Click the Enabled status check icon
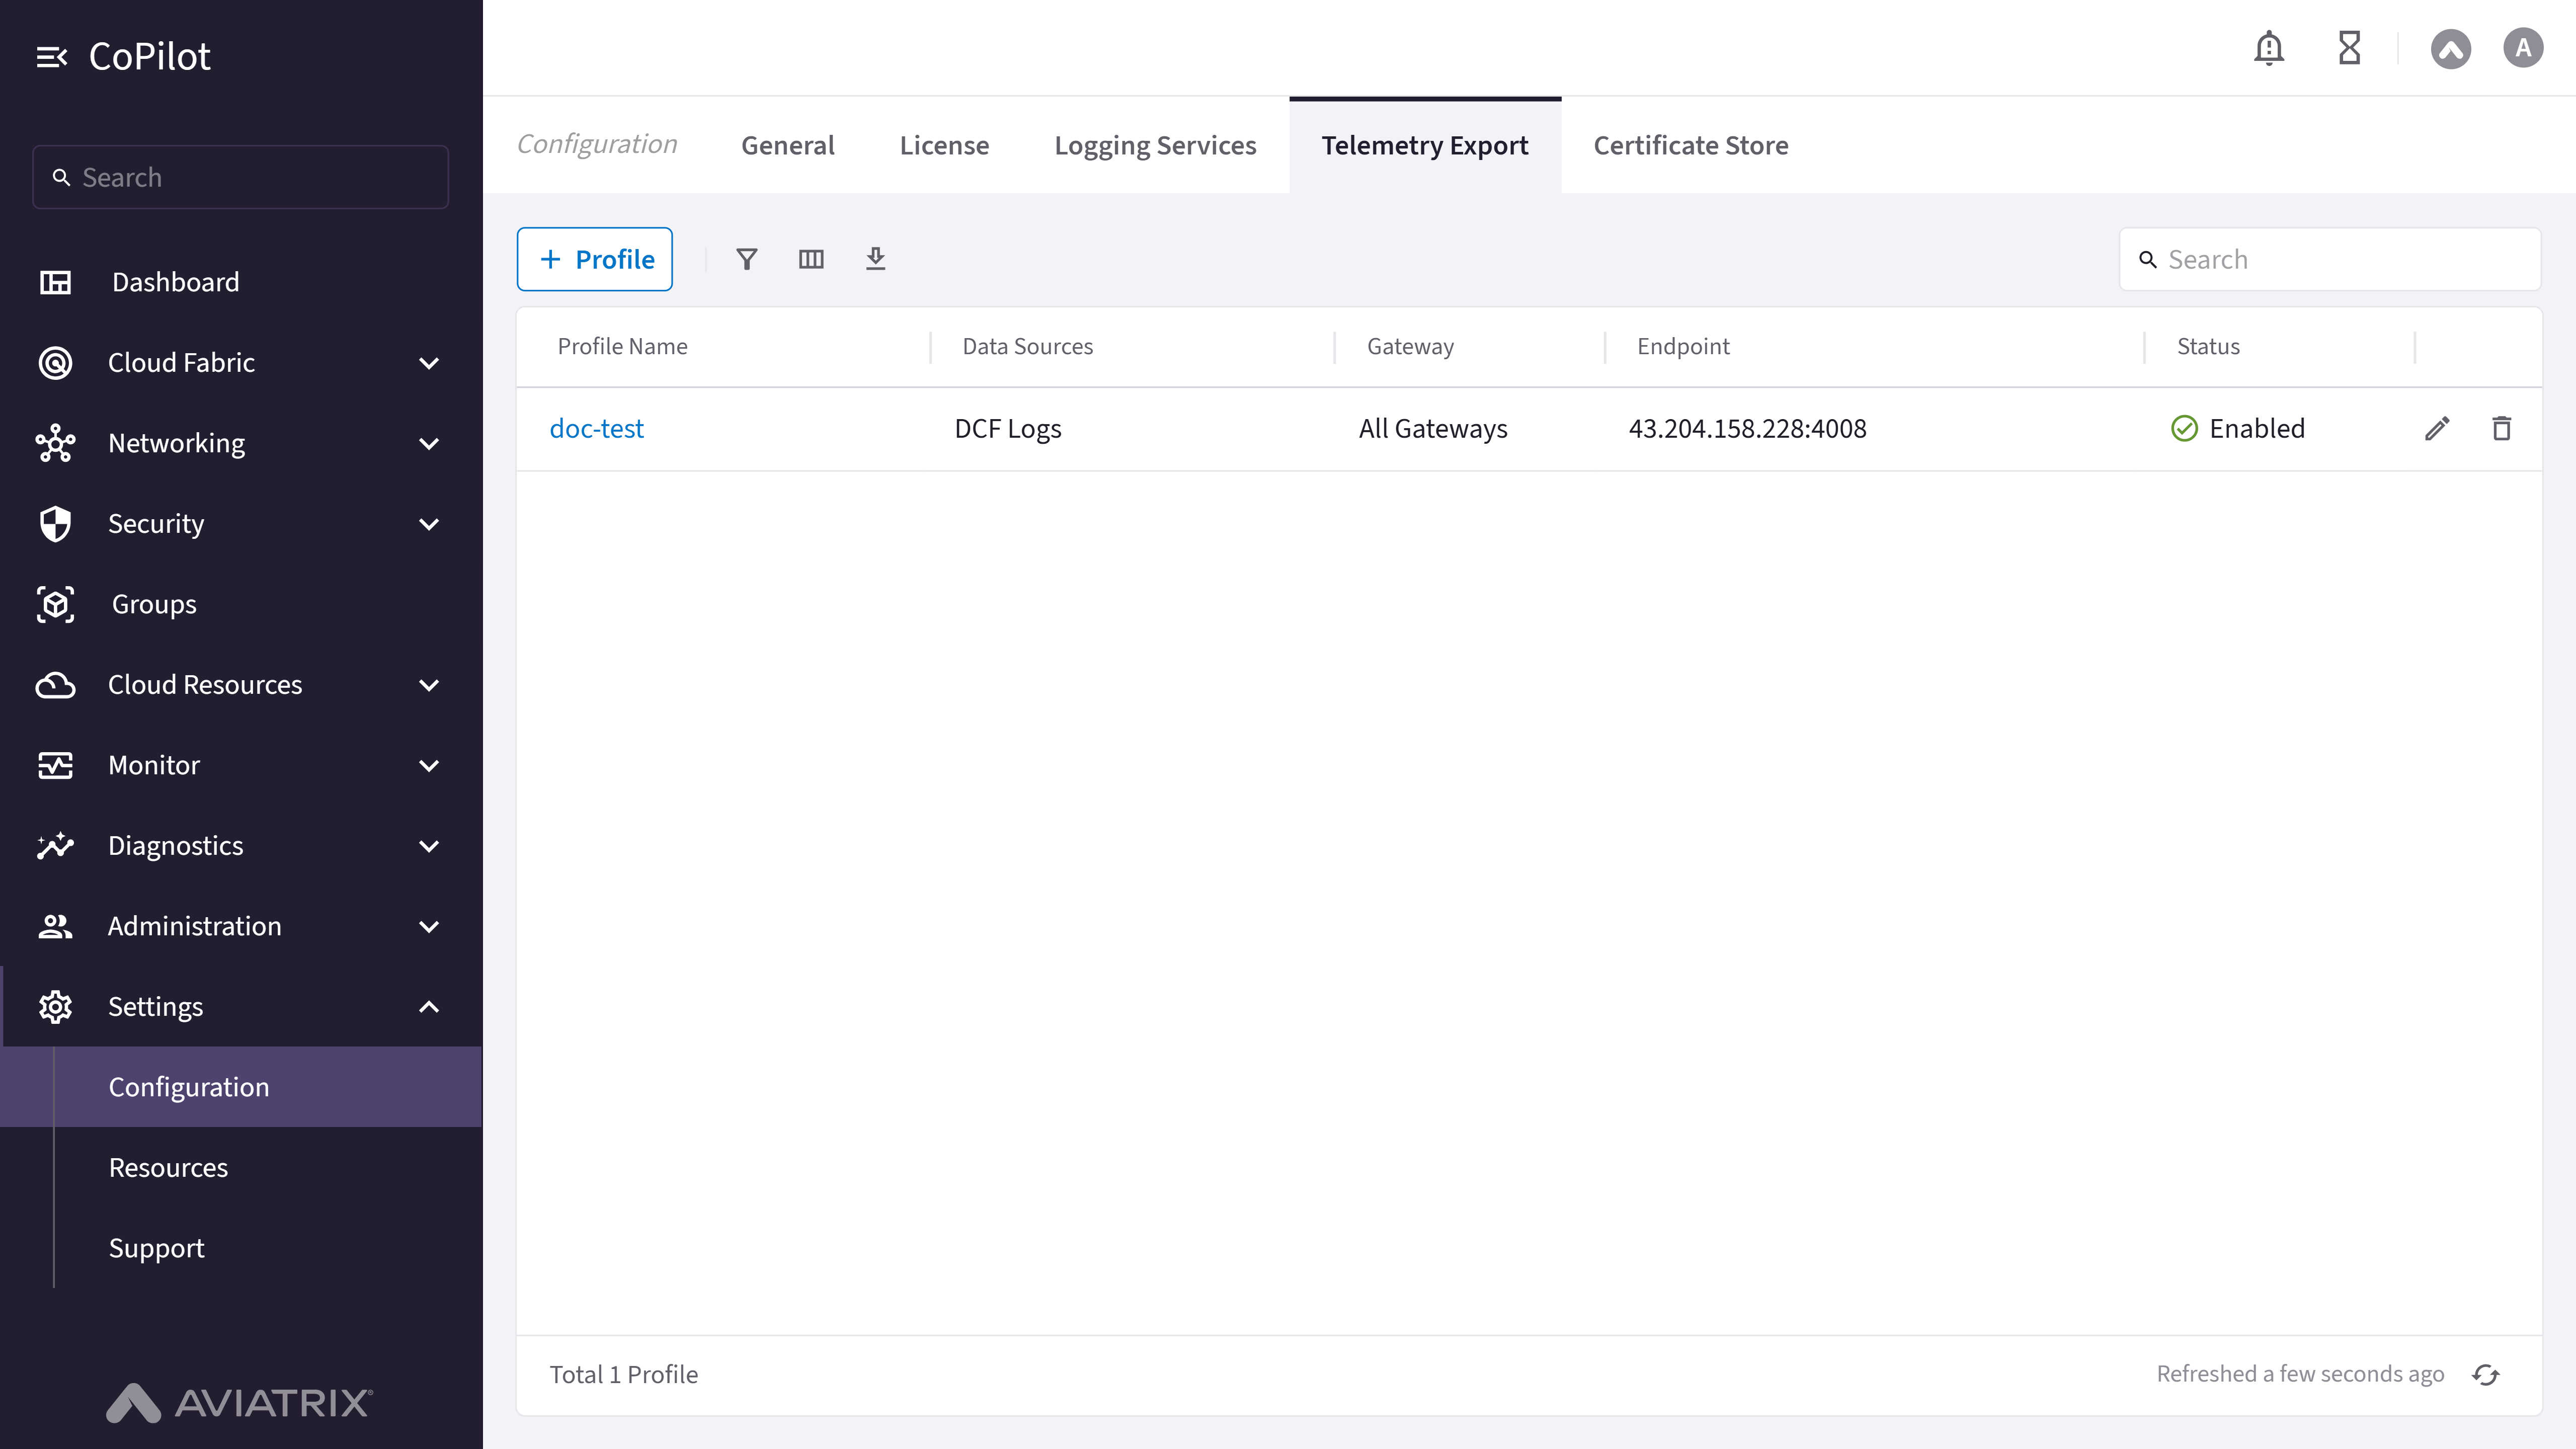 click(x=2185, y=429)
